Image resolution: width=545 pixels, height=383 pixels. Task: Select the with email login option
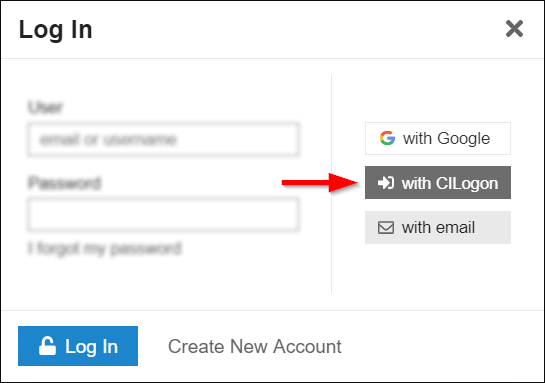click(438, 227)
